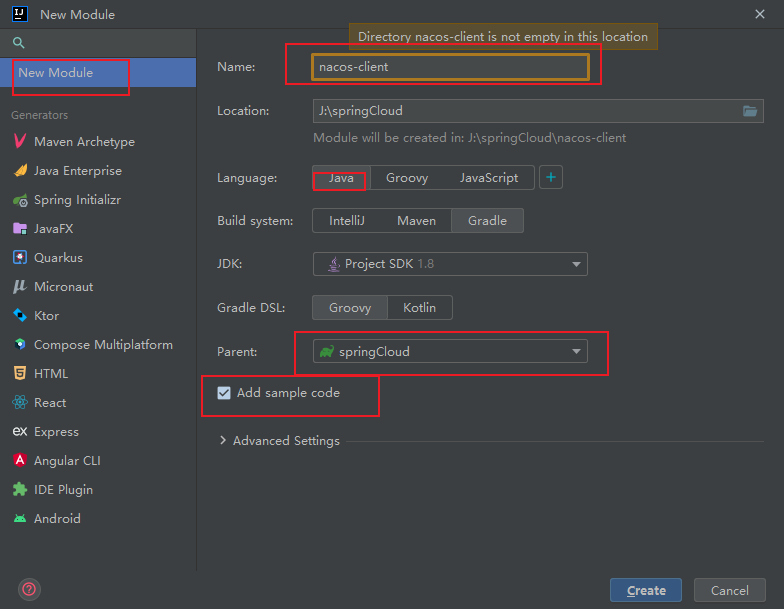The height and width of the screenshot is (609, 784).
Task: Click the Quarkus generator icon
Action: (x=20, y=258)
